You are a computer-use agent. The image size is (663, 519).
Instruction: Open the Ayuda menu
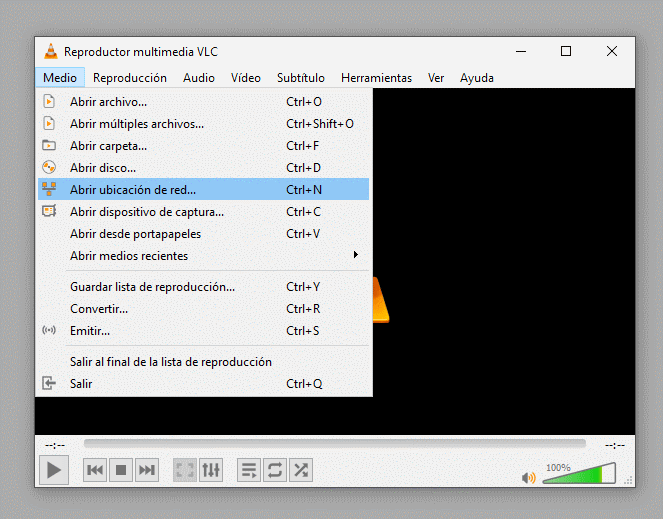pyautogui.click(x=477, y=78)
